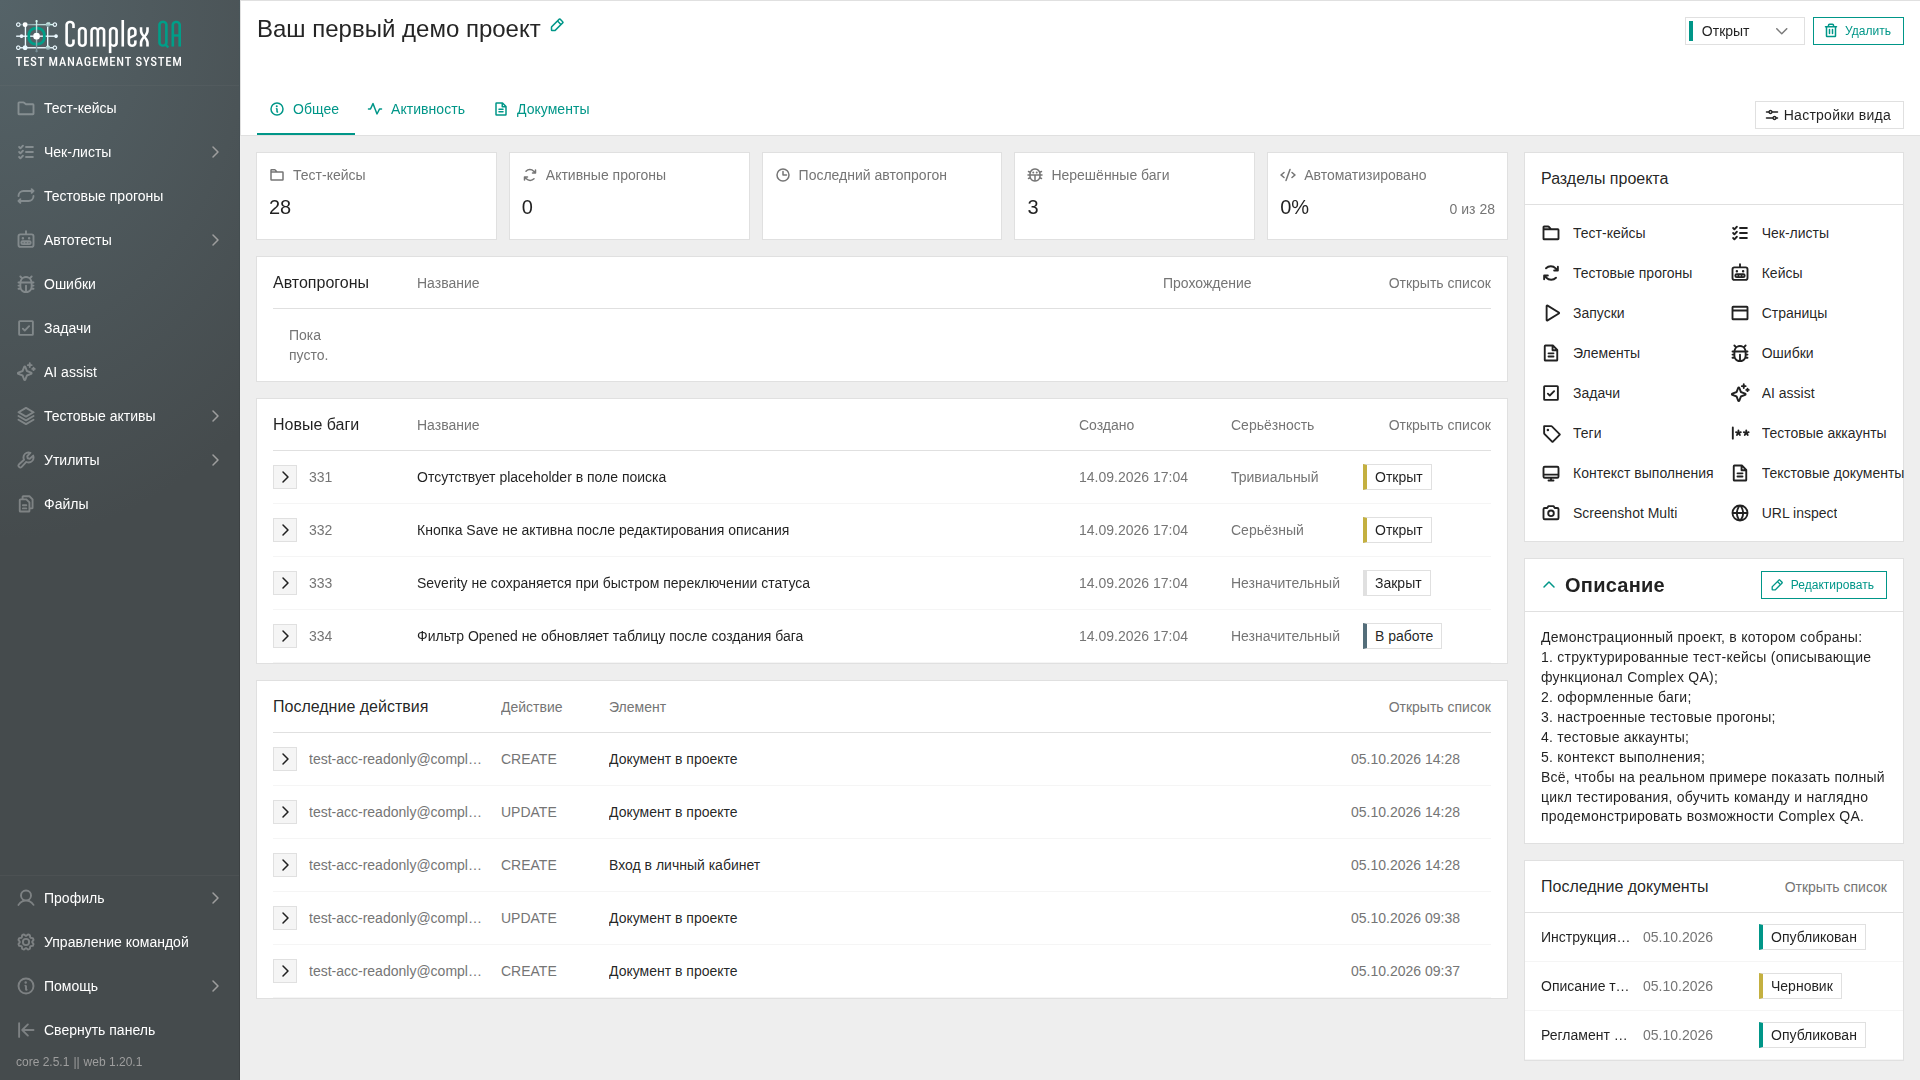Expand the Утилиты sidebar submenu
Viewport: 1920px width, 1080px height.
[x=215, y=460]
